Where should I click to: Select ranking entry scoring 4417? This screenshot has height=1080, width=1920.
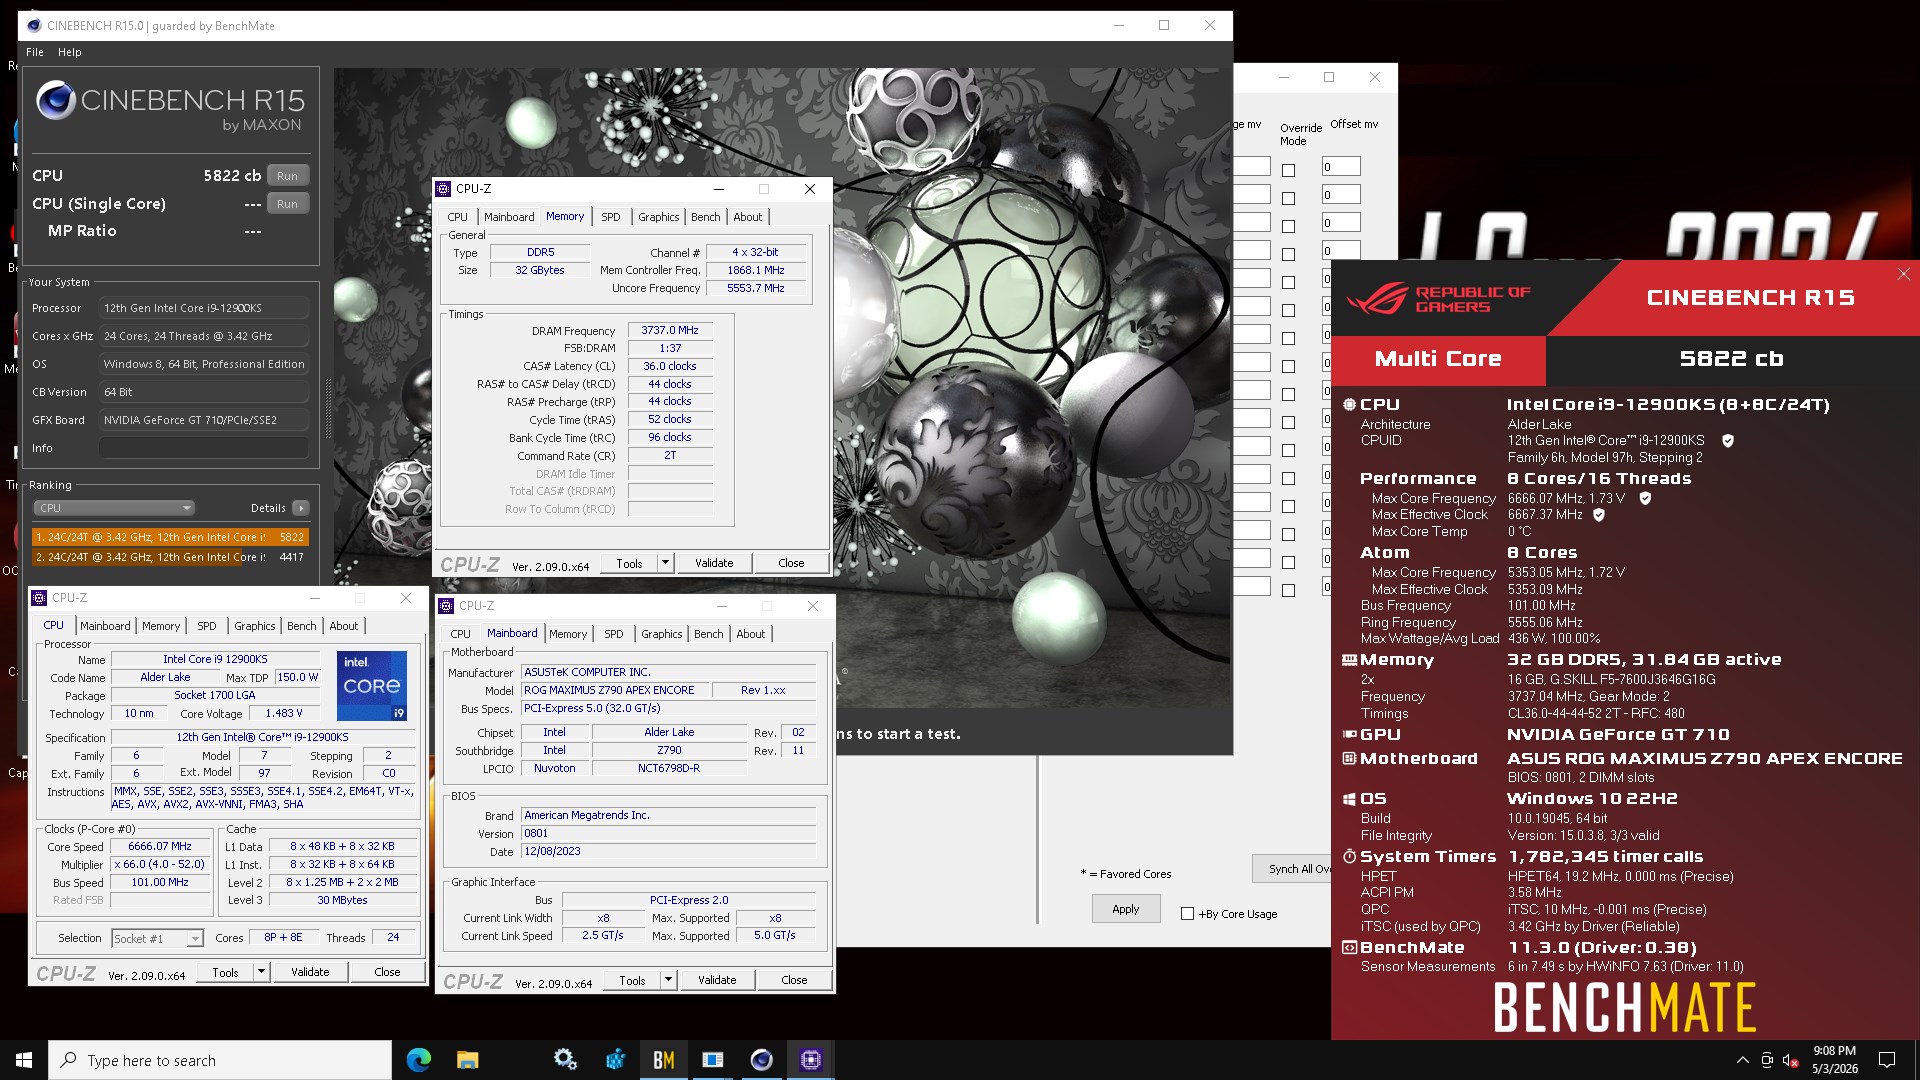(x=170, y=557)
